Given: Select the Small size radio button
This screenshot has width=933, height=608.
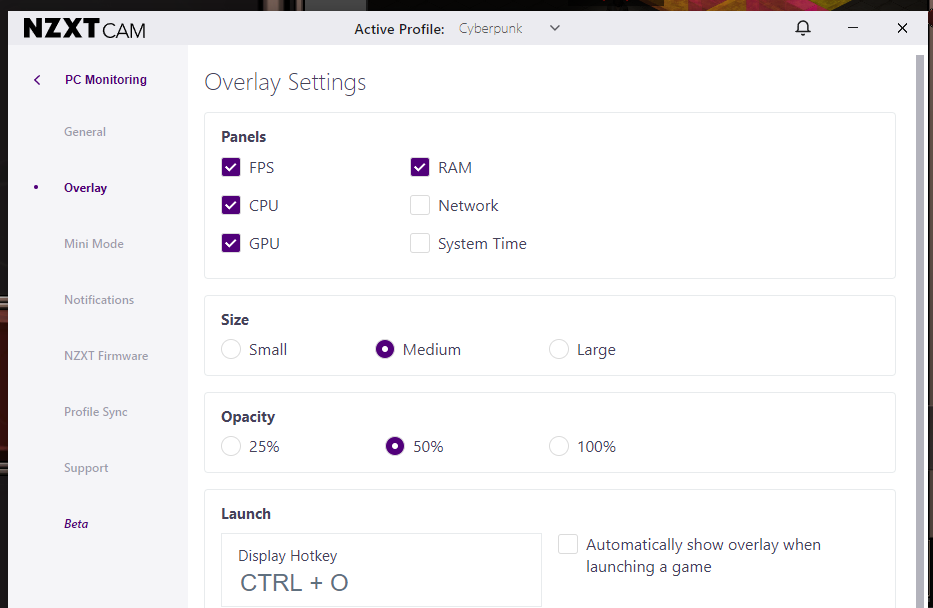Looking at the screenshot, I should tap(231, 350).
